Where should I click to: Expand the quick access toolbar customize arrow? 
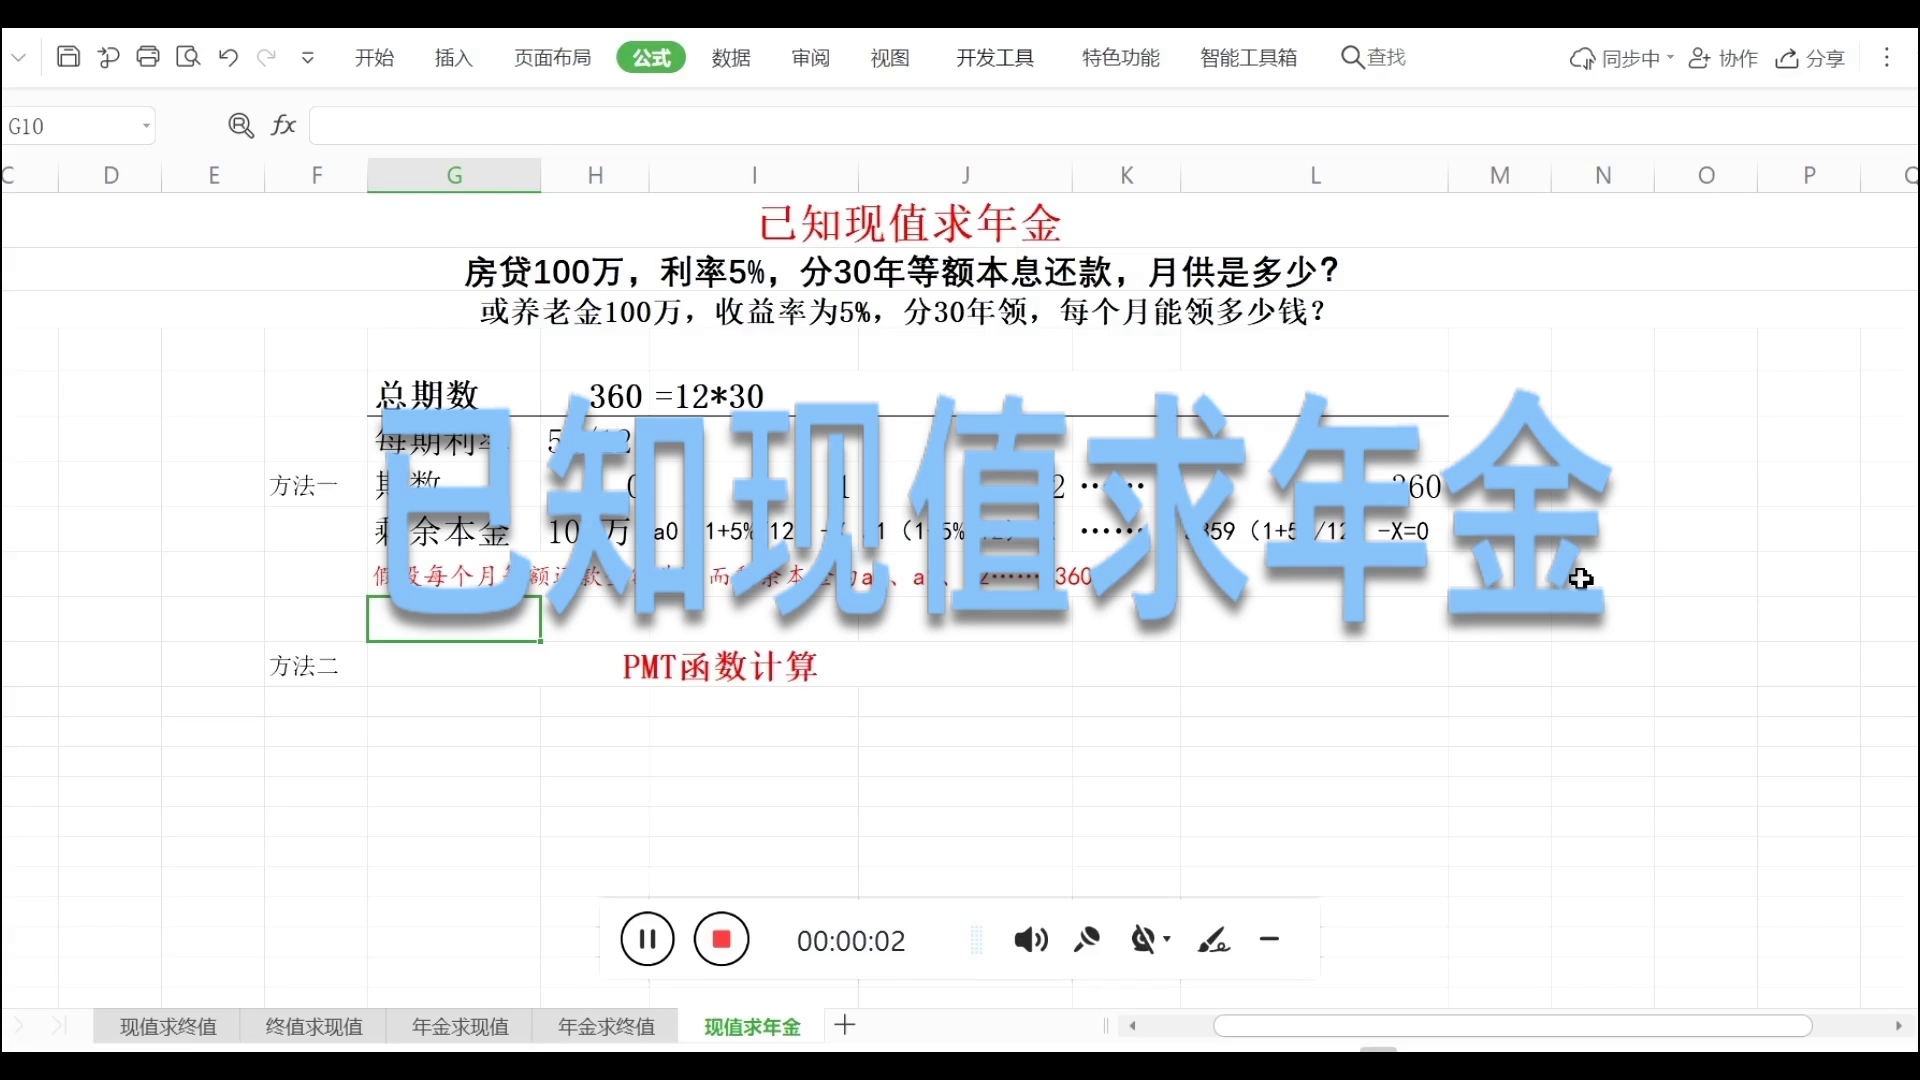click(x=308, y=58)
